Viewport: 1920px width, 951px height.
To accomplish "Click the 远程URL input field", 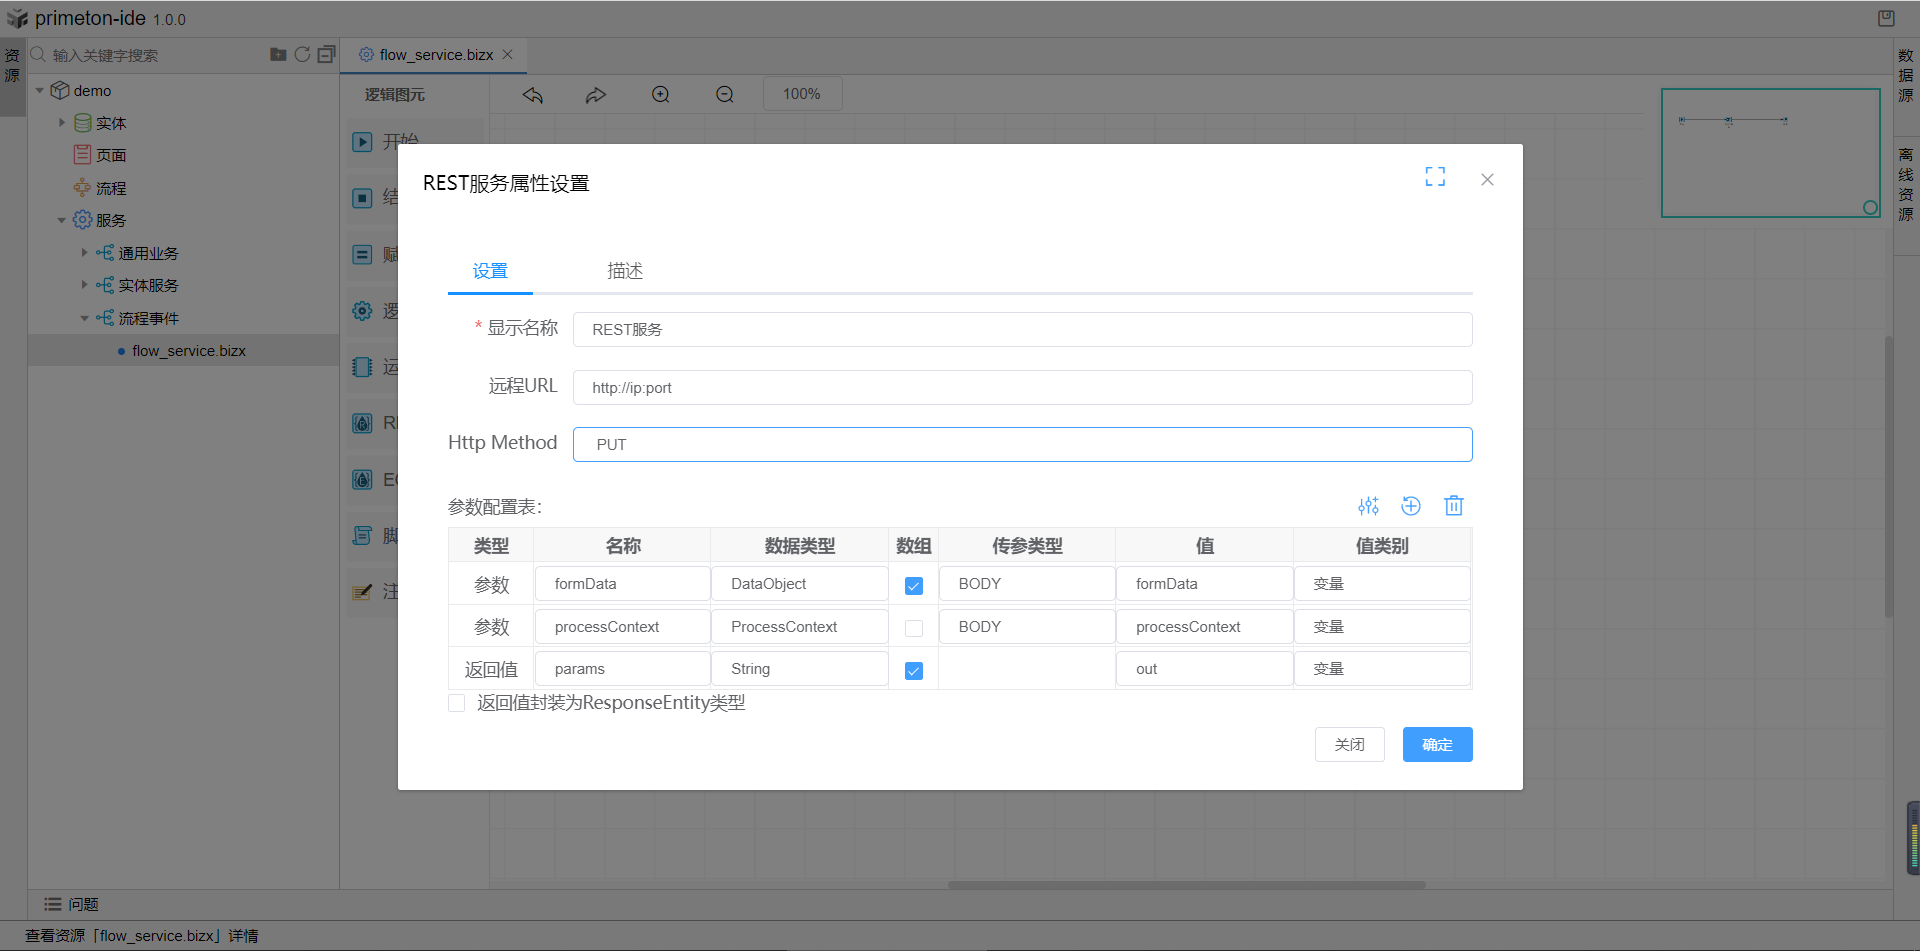I will click(x=1021, y=387).
